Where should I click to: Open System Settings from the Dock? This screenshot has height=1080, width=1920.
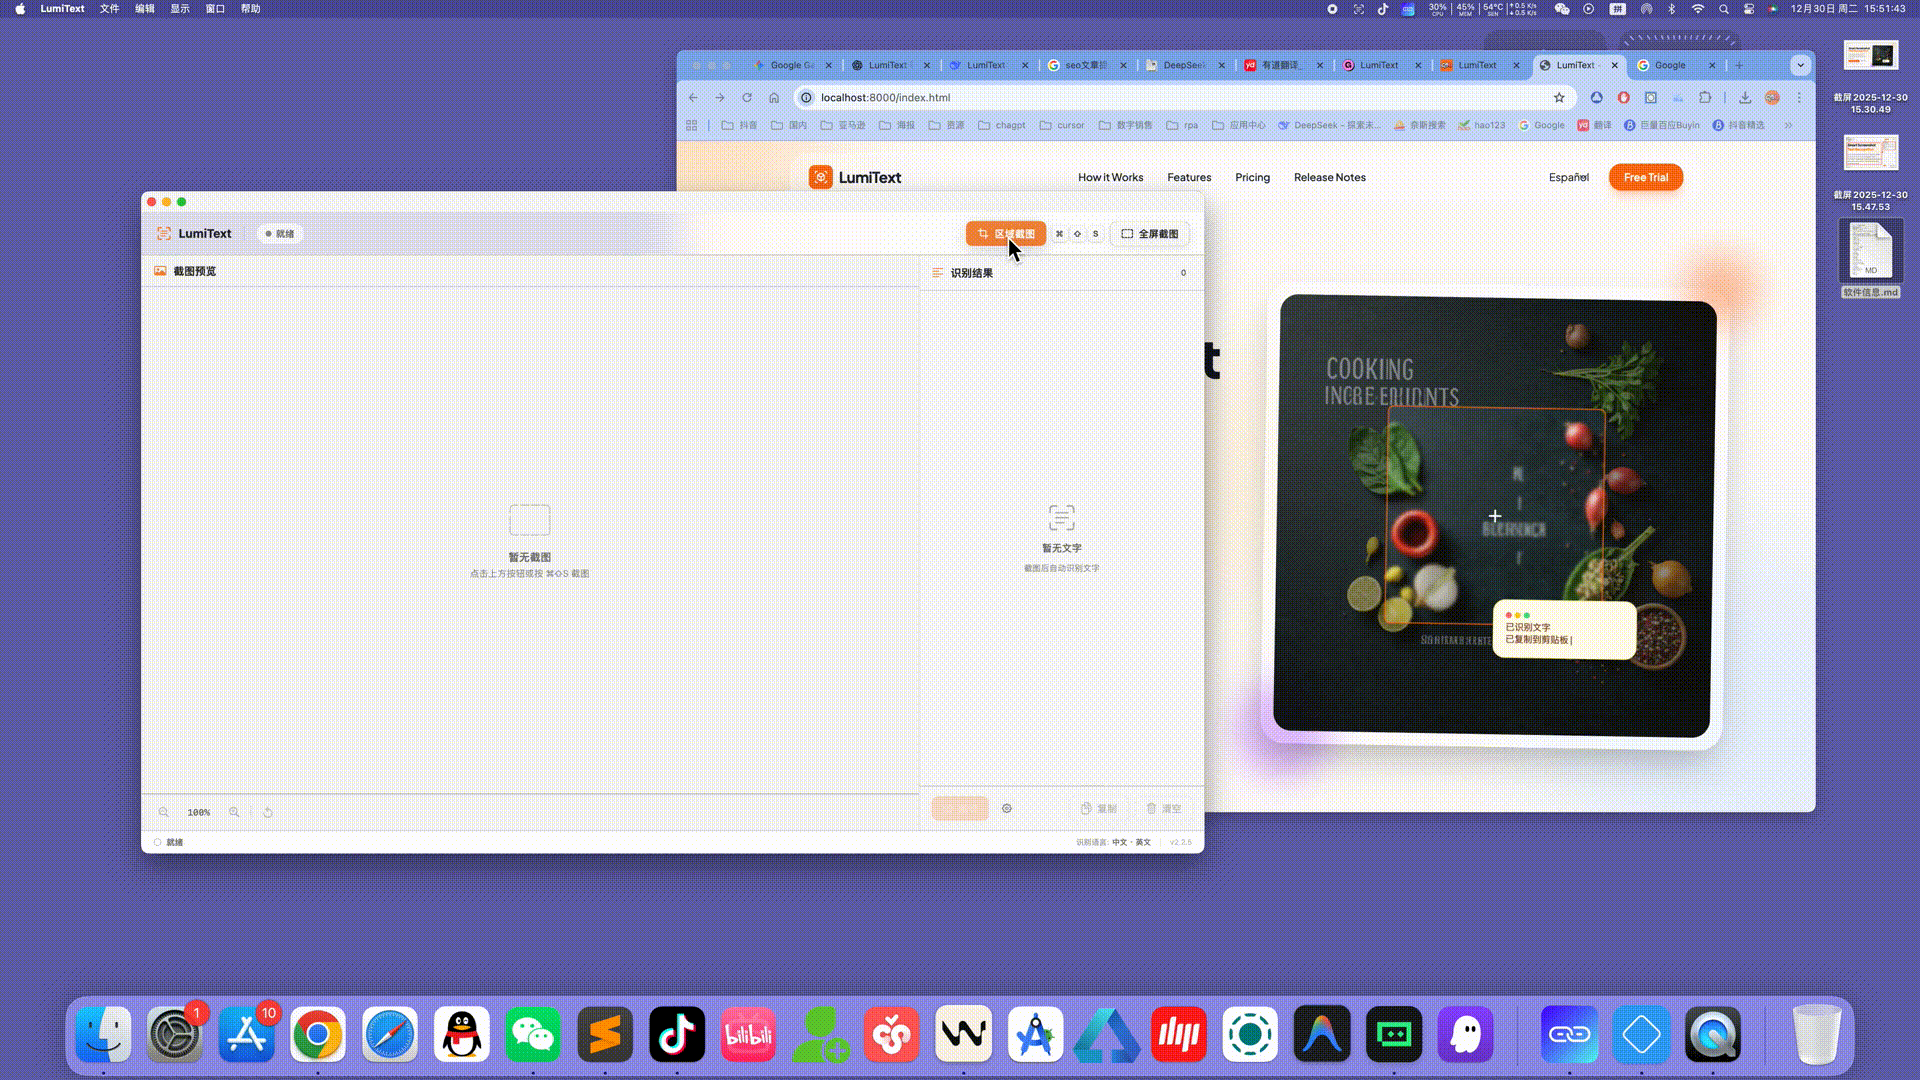(x=175, y=1034)
